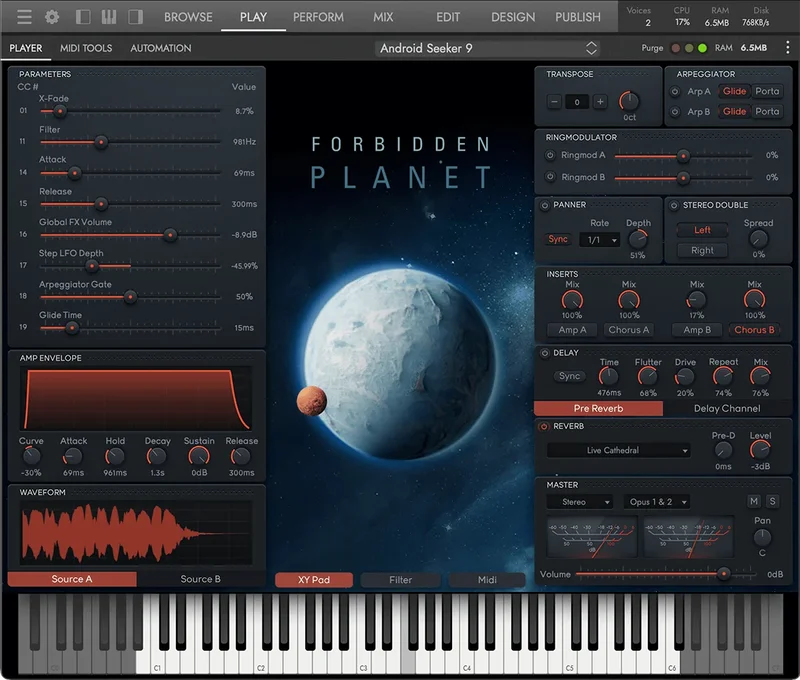This screenshot has height=680, width=800.
Task: Open the Panner Rate 1/1 dropdown
Action: pyautogui.click(x=599, y=240)
